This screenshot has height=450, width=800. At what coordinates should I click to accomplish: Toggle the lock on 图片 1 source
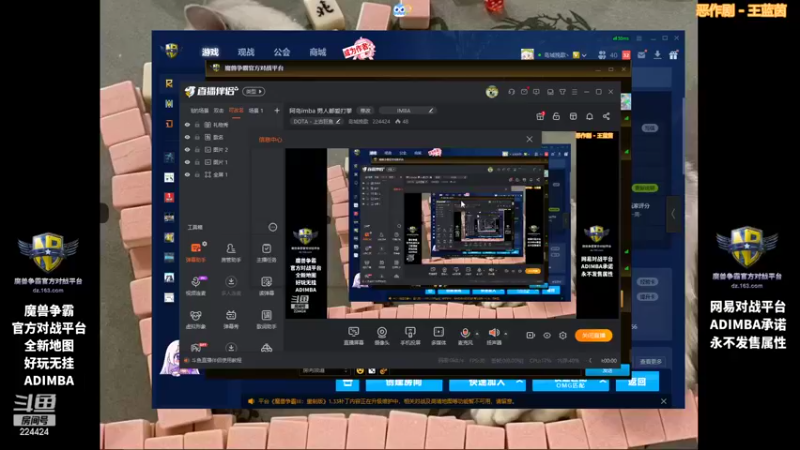197,162
